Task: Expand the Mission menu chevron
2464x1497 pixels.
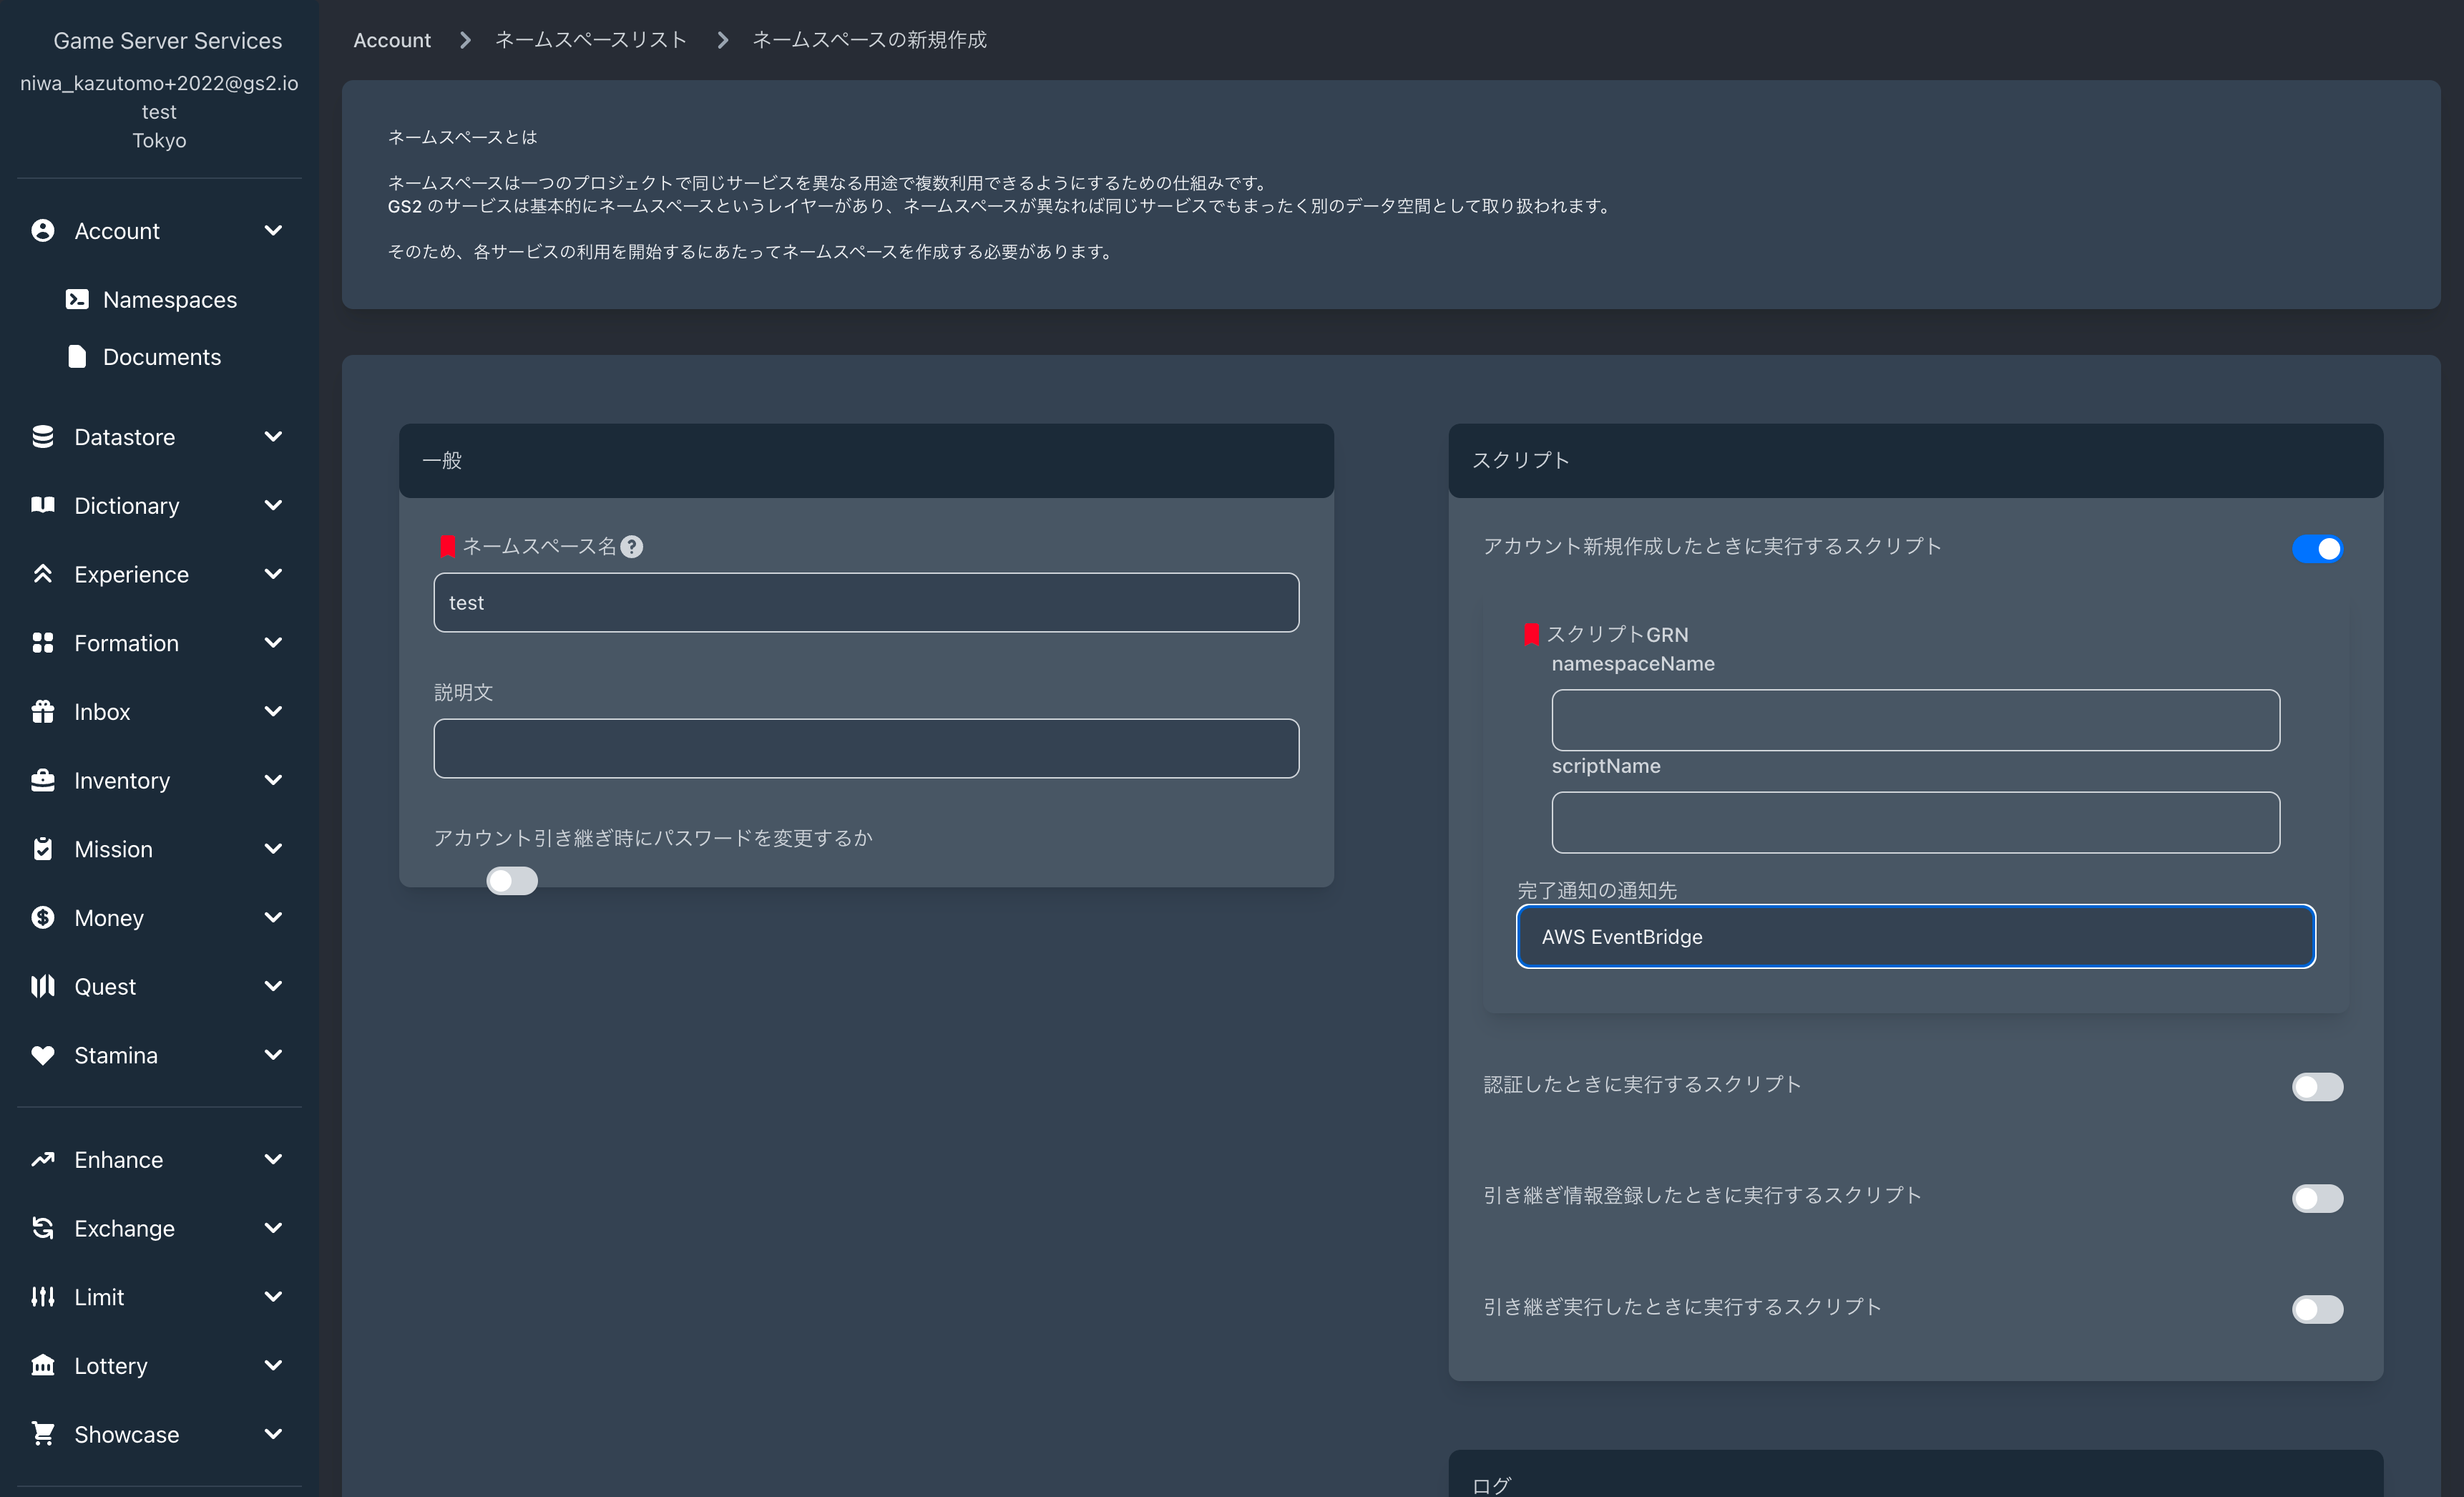Action: pyautogui.click(x=273, y=849)
